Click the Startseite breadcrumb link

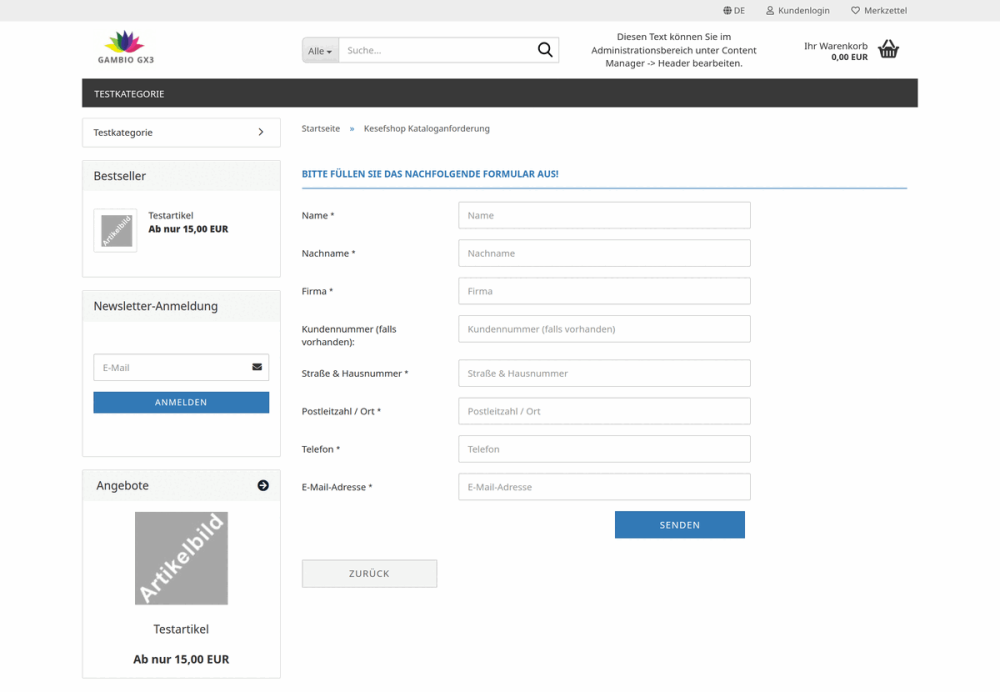321,128
